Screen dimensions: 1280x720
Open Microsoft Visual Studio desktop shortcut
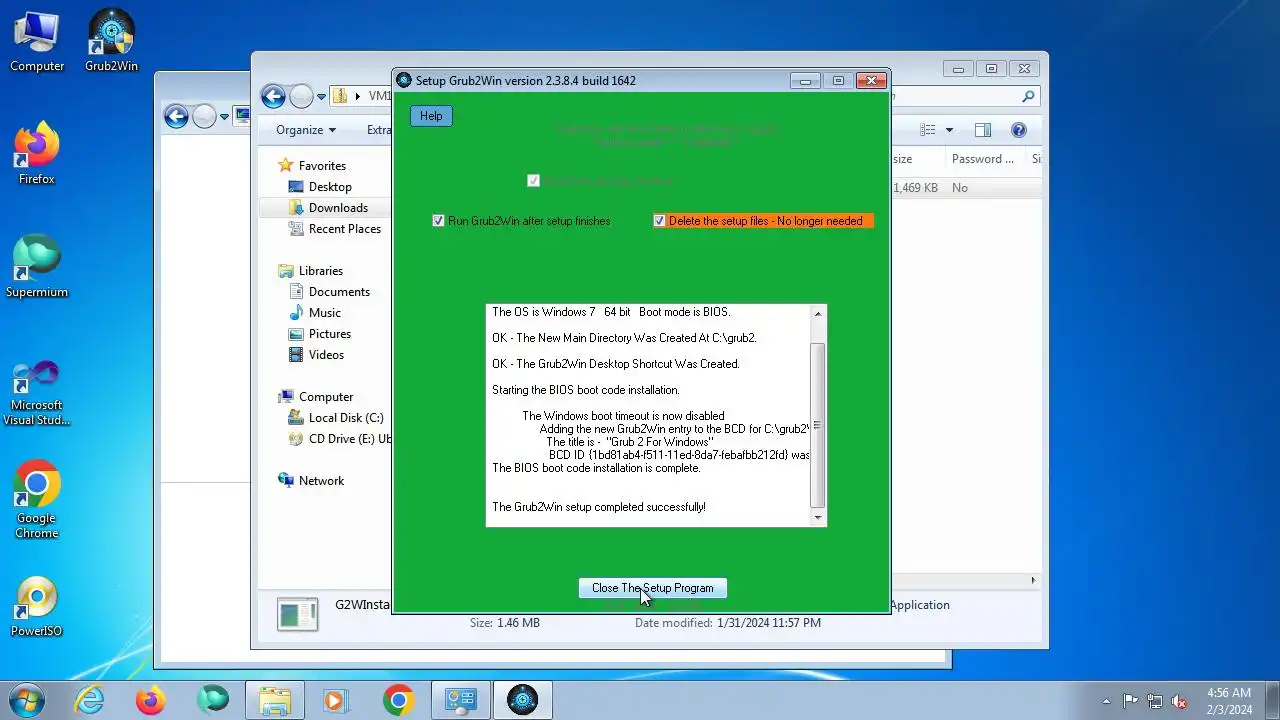click(x=37, y=392)
